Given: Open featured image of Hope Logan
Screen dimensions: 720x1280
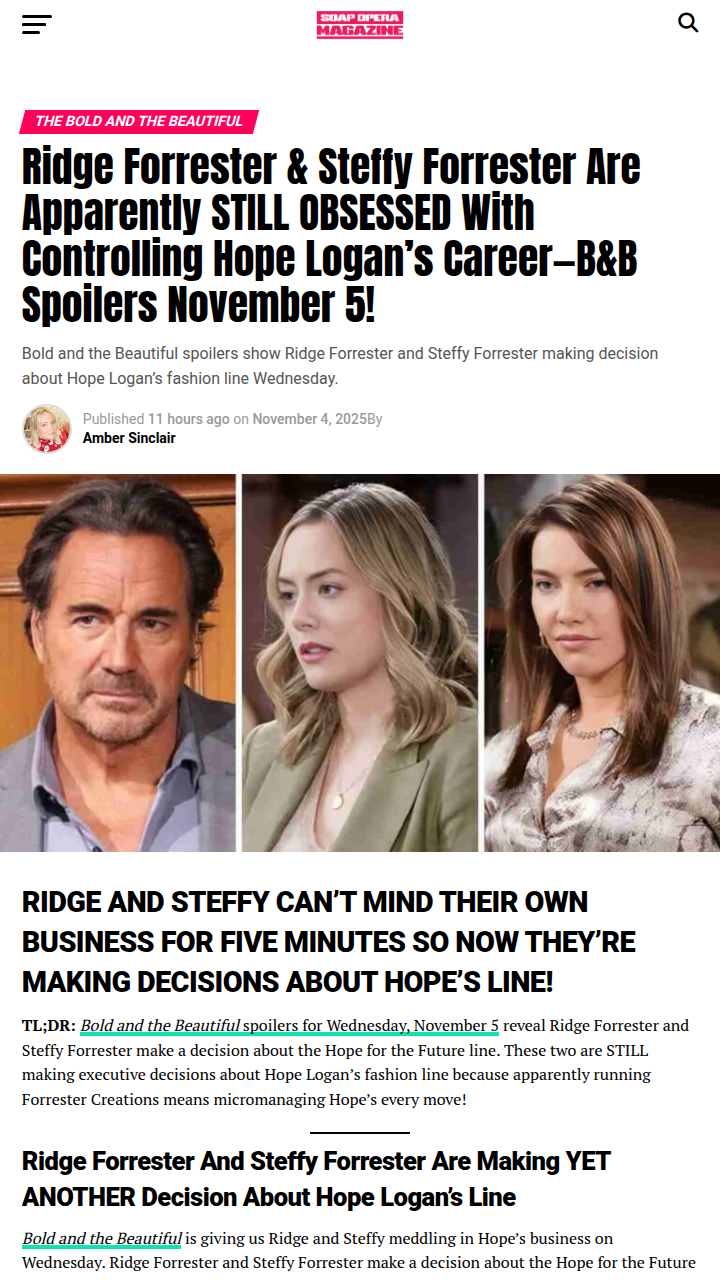Looking at the screenshot, I should tap(360, 663).
